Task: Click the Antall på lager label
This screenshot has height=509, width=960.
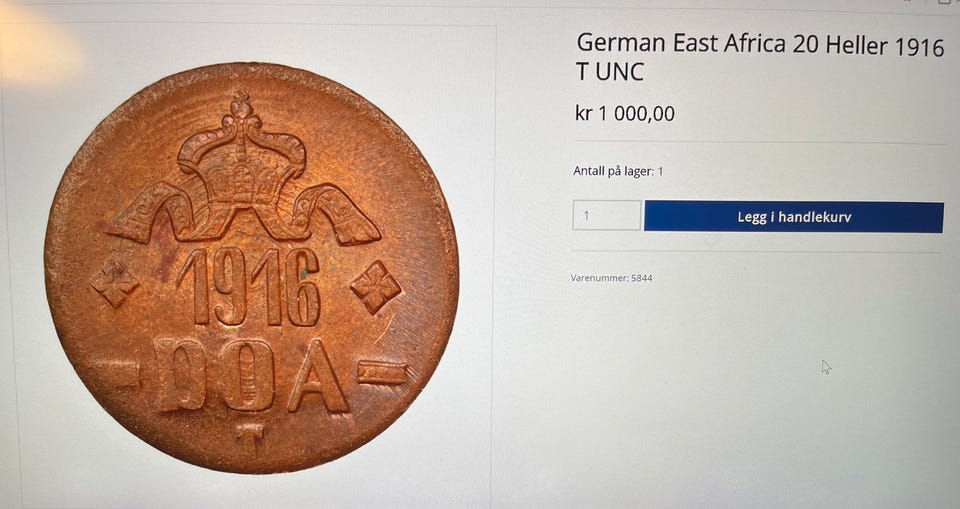Action: (613, 171)
